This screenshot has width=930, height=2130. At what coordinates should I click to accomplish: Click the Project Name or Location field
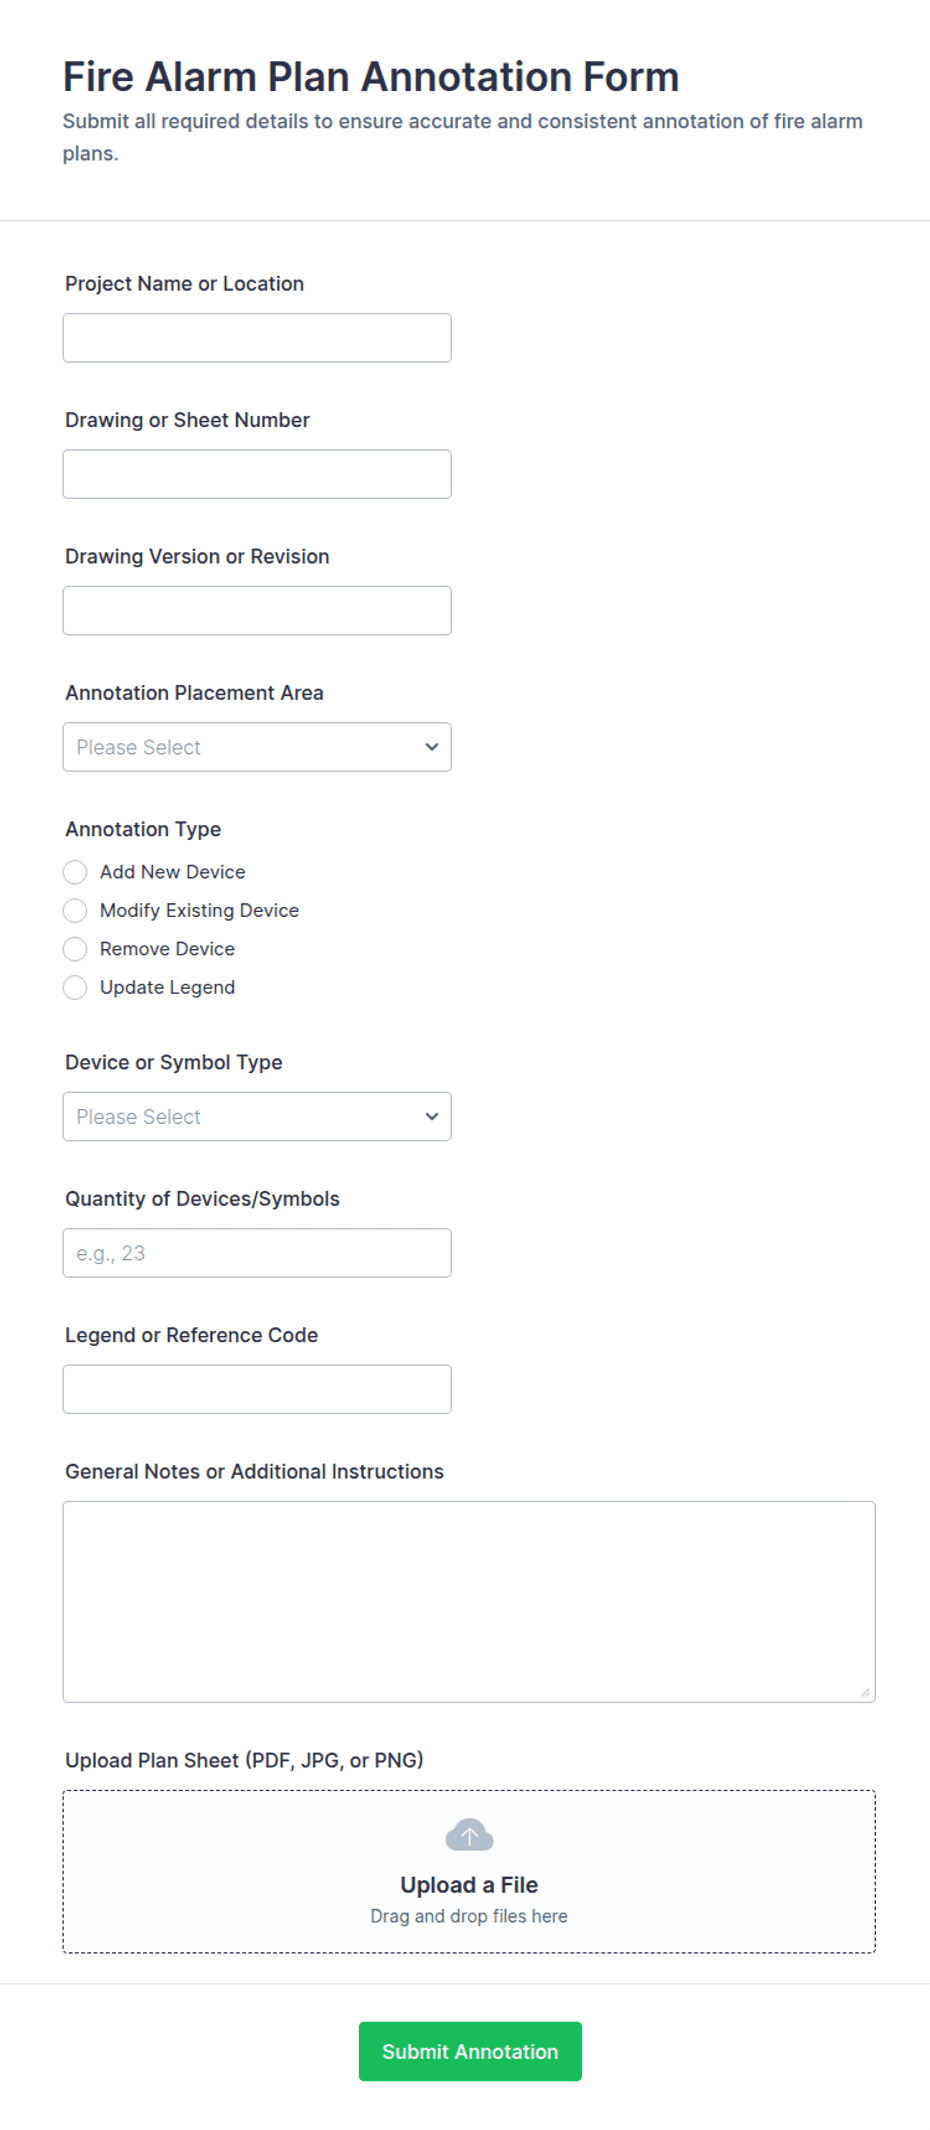pyautogui.click(x=256, y=337)
